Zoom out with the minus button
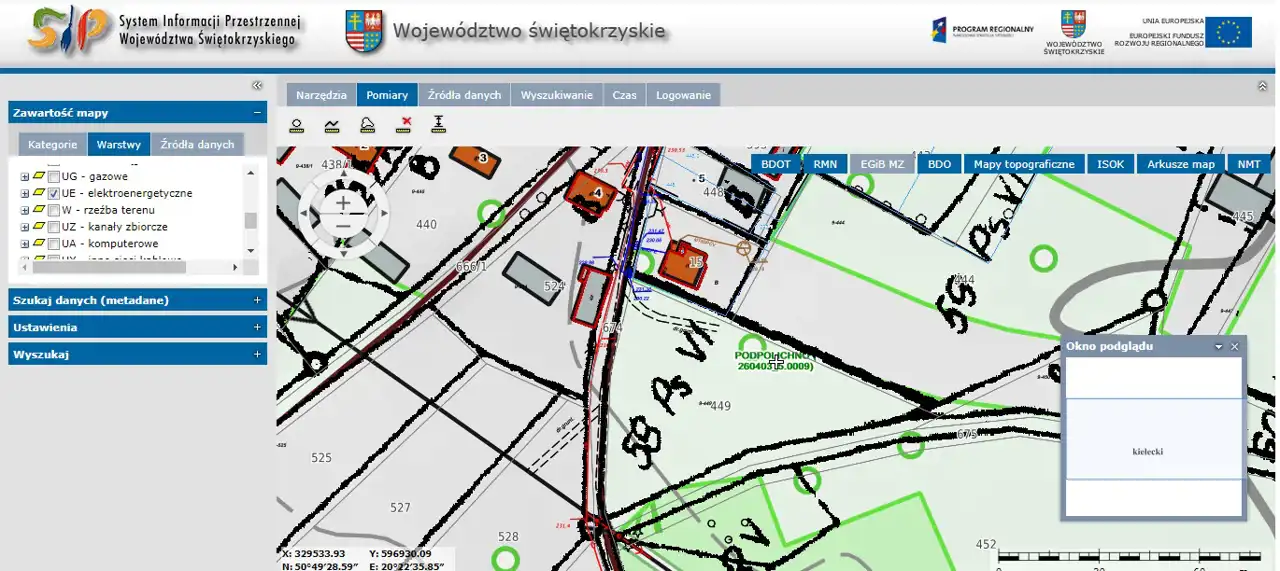This screenshot has height=571, width=1280. [x=343, y=227]
